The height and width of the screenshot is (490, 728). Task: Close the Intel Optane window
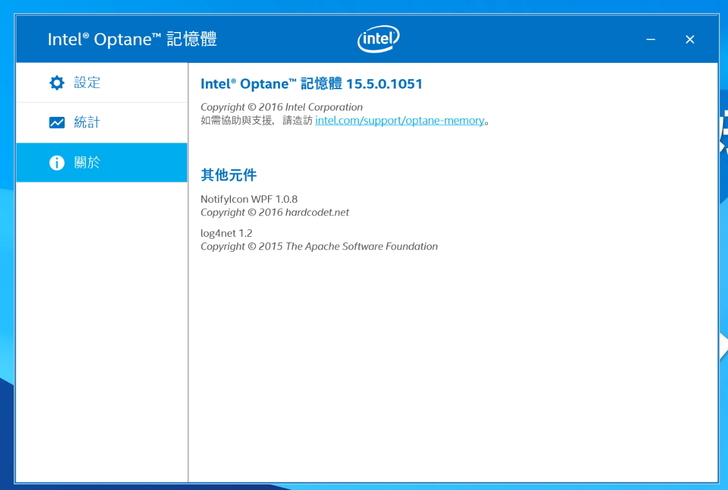pos(690,39)
